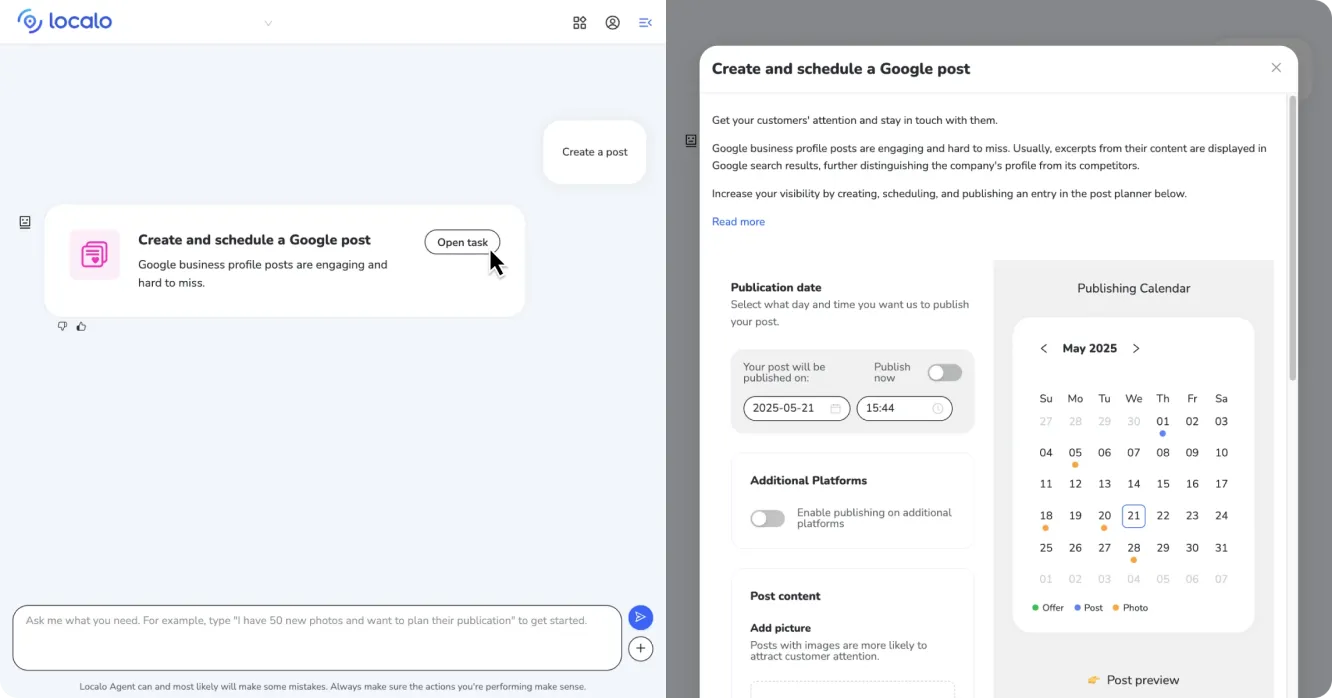Open the workspace selector dropdown in the header
Image resolution: width=1332 pixels, height=698 pixels.
[x=267, y=22]
